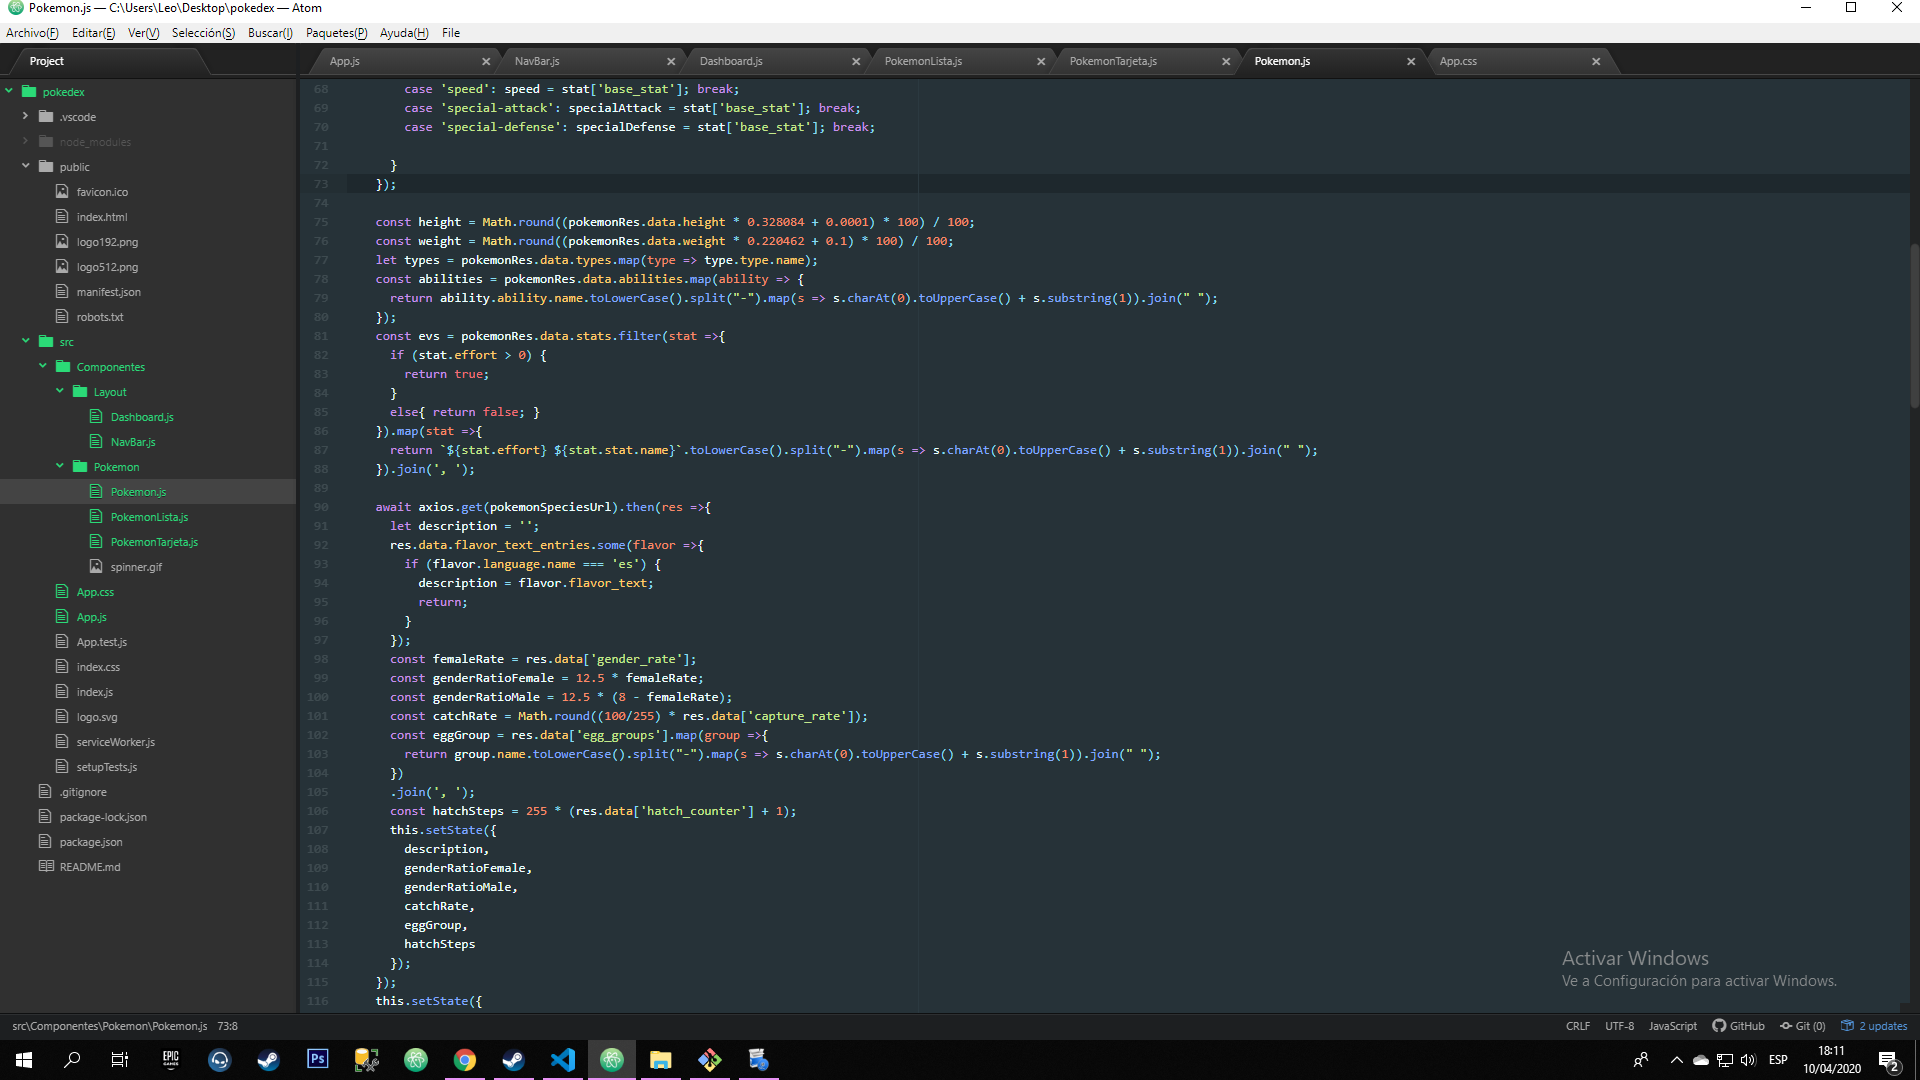Open Dashboard.js from the Layout folder
The height and width of the screenshot is (1080, 1920).
tap(142, 417)
